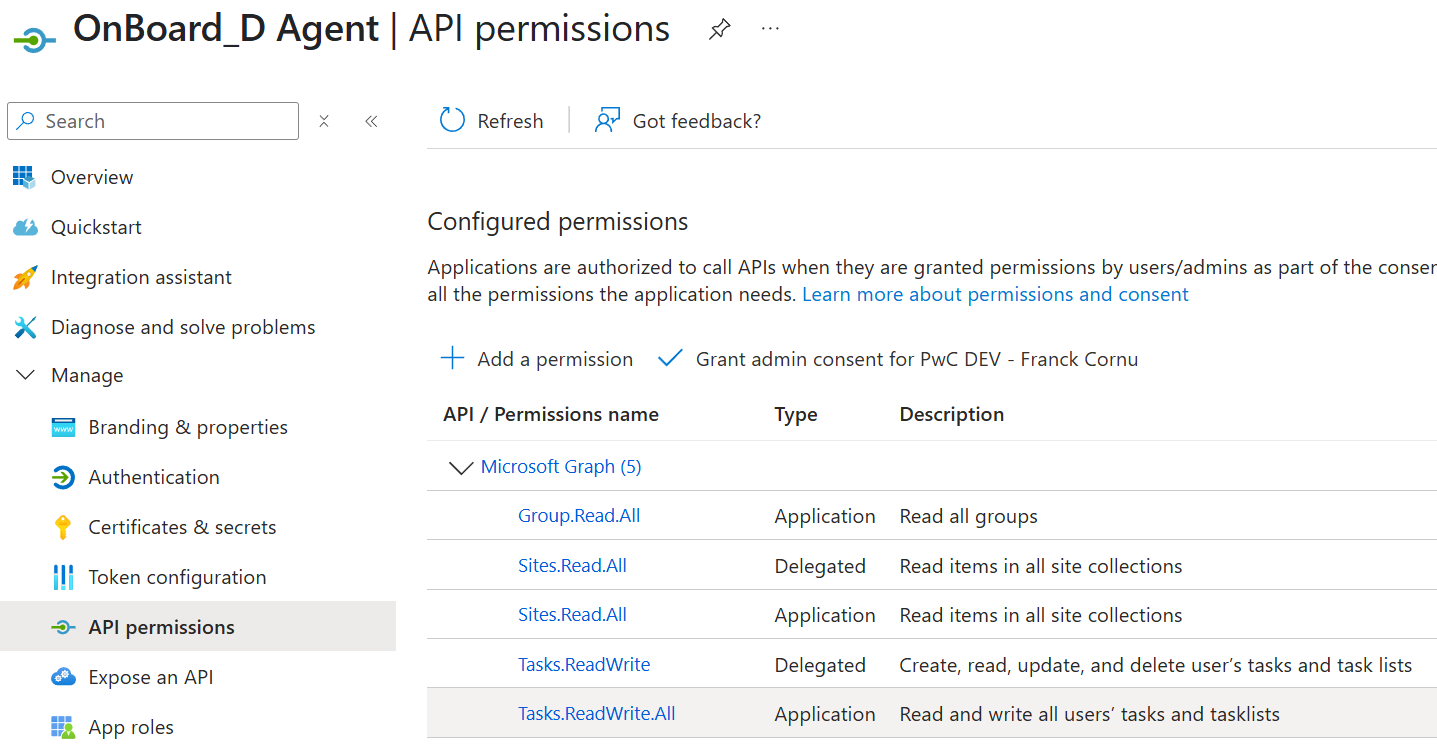Open Group.Read.All permission
Viewport: 1437px width, 752px height.
(579, 516)
